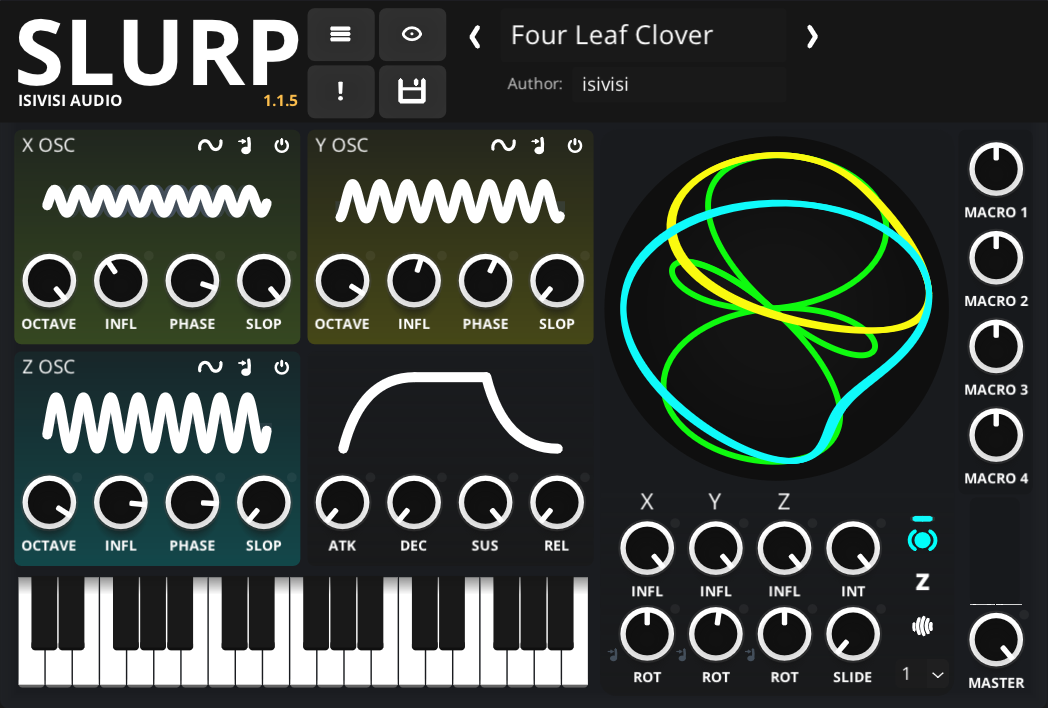The image size is (1048, 708).
Task: Click Z INFL knob in modulation section
Action: pos(784,548)
